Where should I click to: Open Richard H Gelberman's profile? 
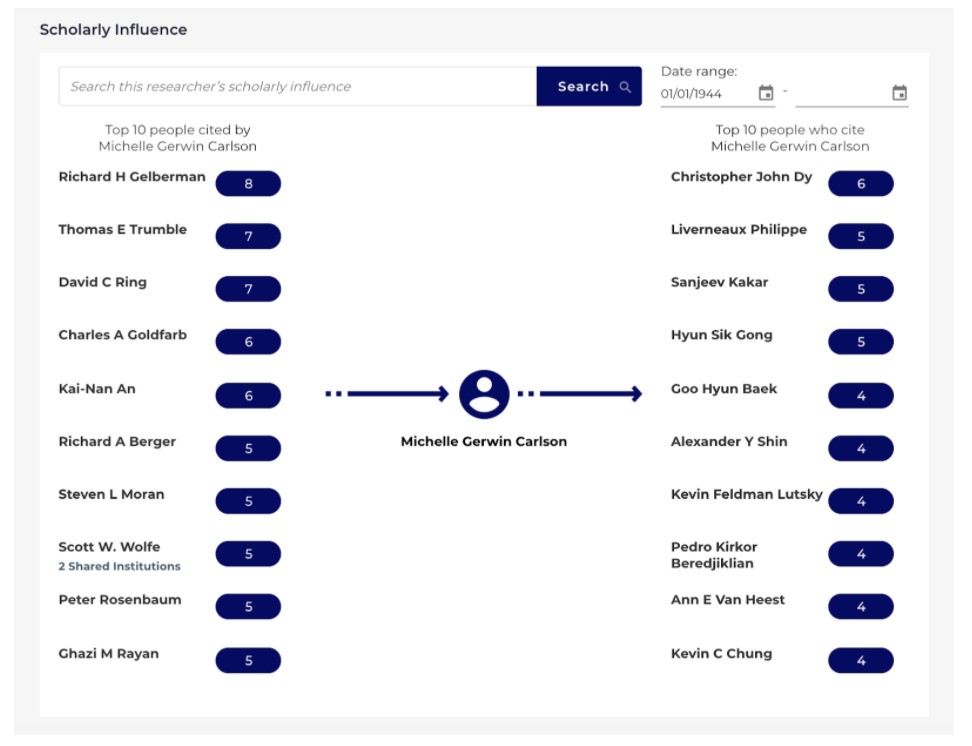coord(132,177)
